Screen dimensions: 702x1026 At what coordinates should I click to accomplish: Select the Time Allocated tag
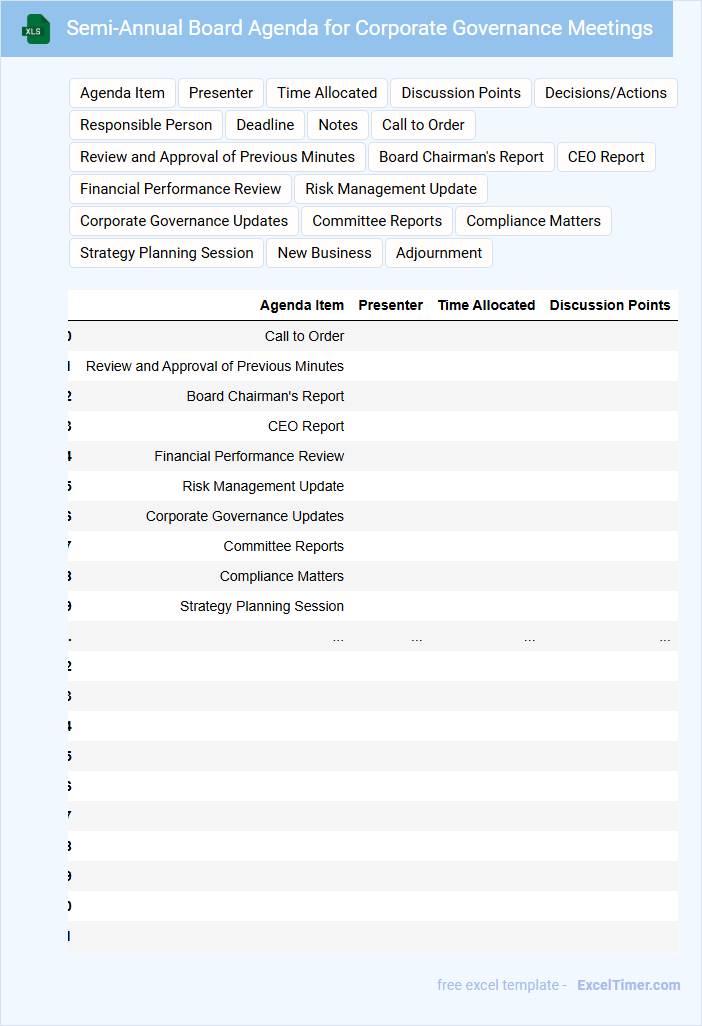[x=327, y=93]
